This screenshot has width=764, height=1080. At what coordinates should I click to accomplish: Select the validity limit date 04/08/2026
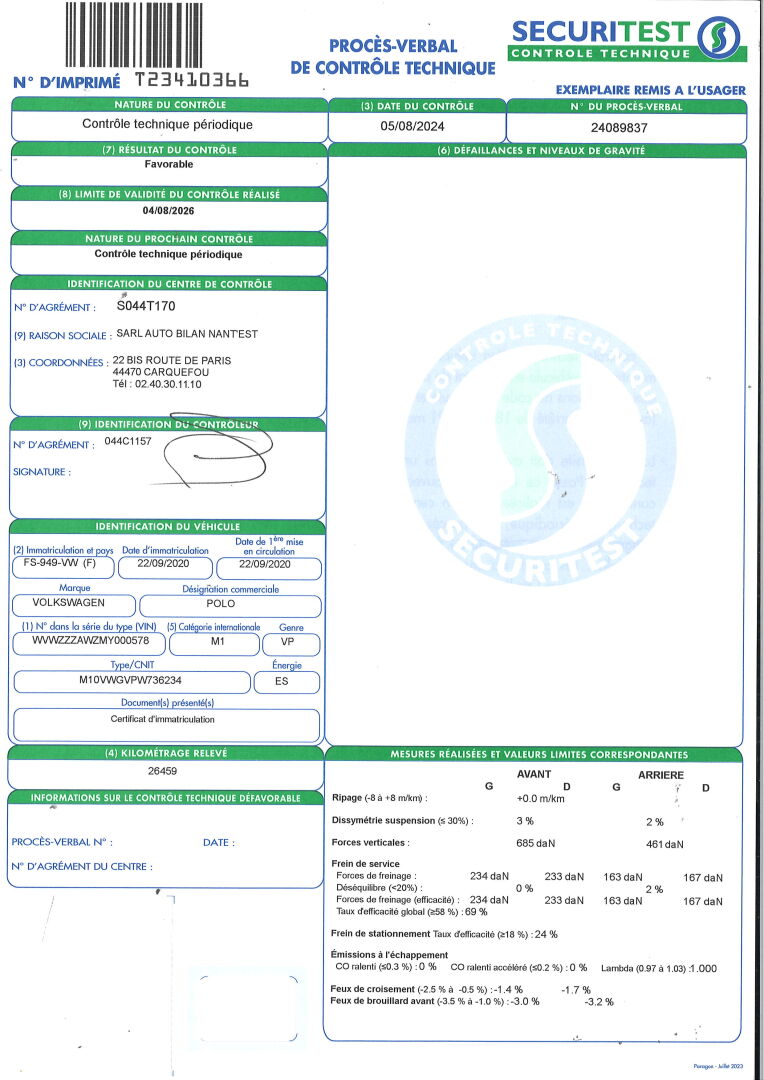coord(168,211)
